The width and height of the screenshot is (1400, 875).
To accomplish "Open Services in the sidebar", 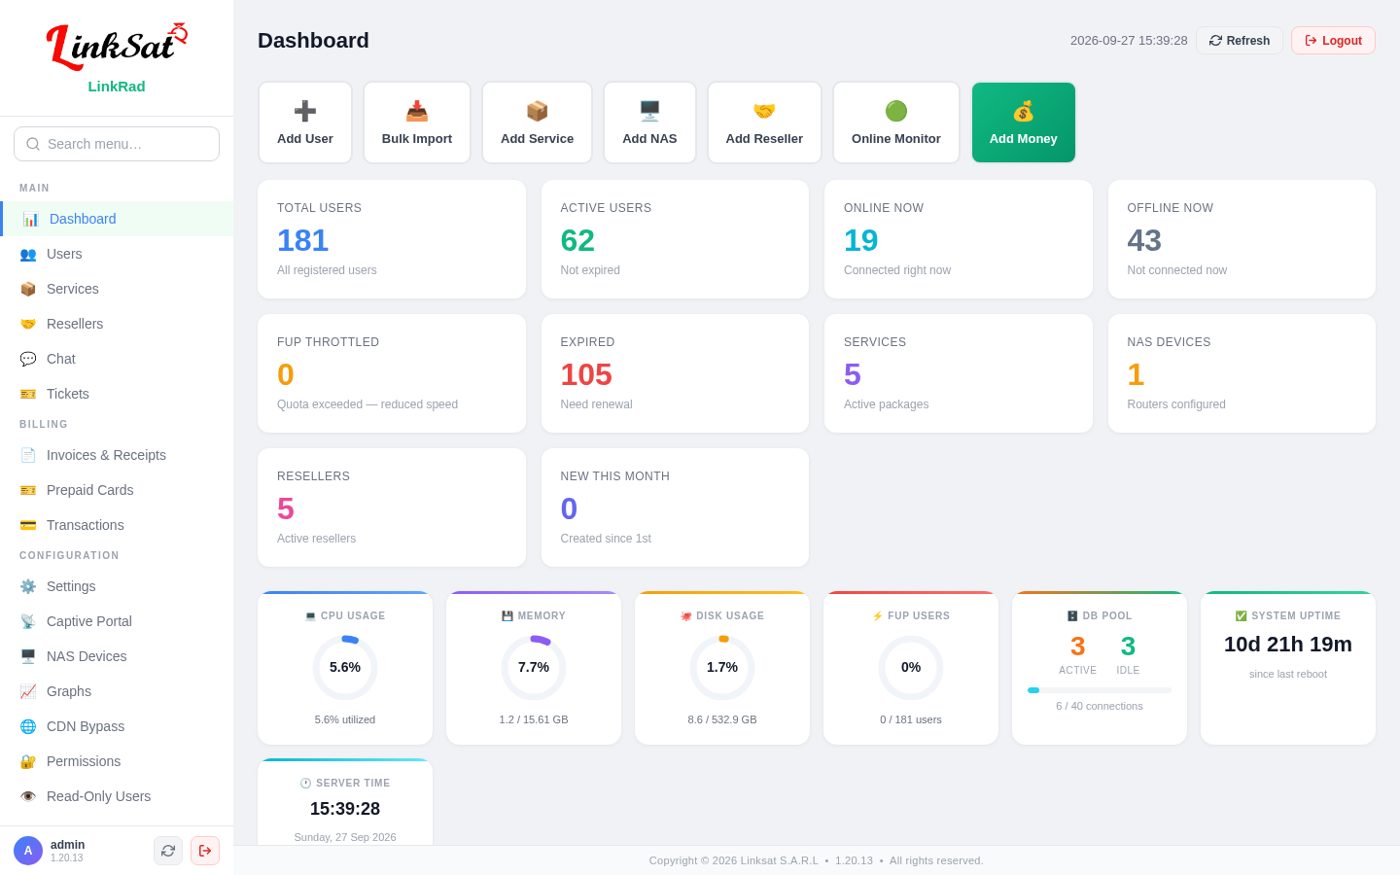I will (117, 289).
